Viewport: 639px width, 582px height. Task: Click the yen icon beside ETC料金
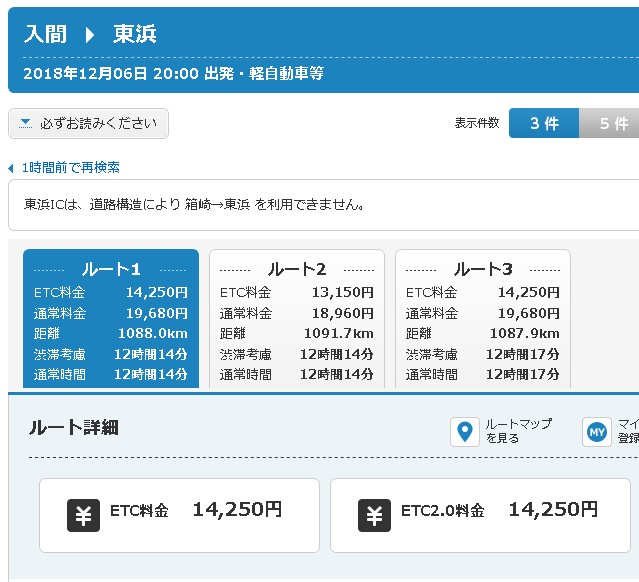coord(84,514)
